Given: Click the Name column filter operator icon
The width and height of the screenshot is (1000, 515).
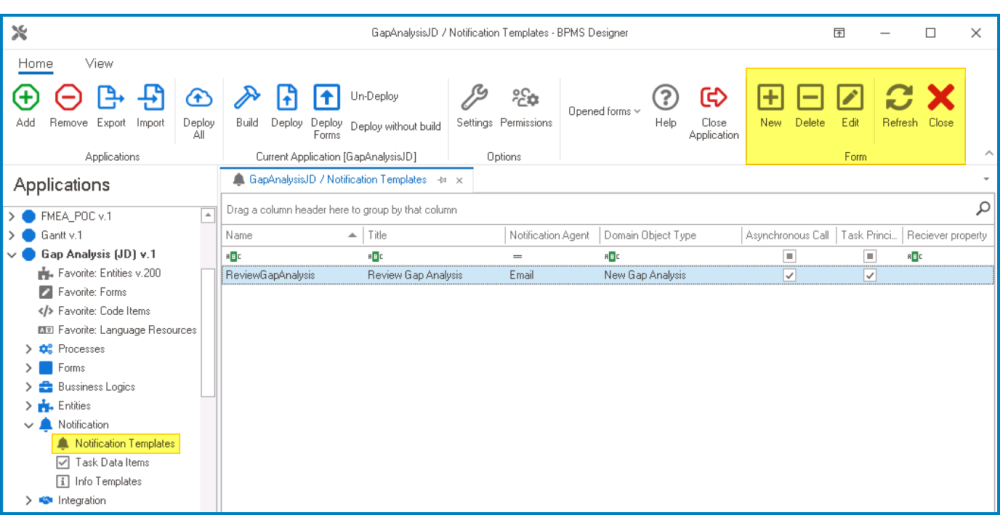Looking at the screenshot, I should [x=234, y=256].
